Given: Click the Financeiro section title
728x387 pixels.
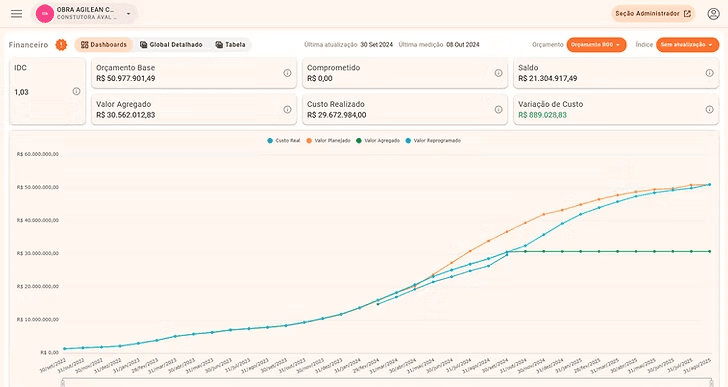Looking at the screenshot, I should pos(28,45).
